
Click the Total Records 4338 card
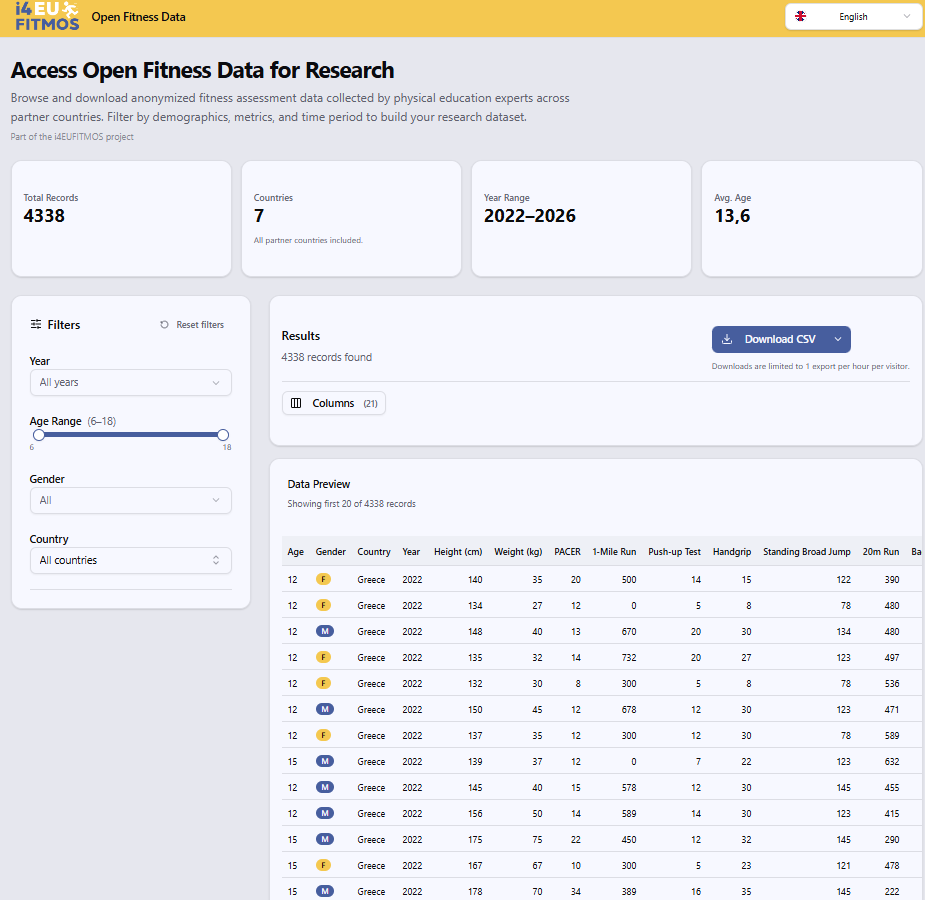point(122,219)
